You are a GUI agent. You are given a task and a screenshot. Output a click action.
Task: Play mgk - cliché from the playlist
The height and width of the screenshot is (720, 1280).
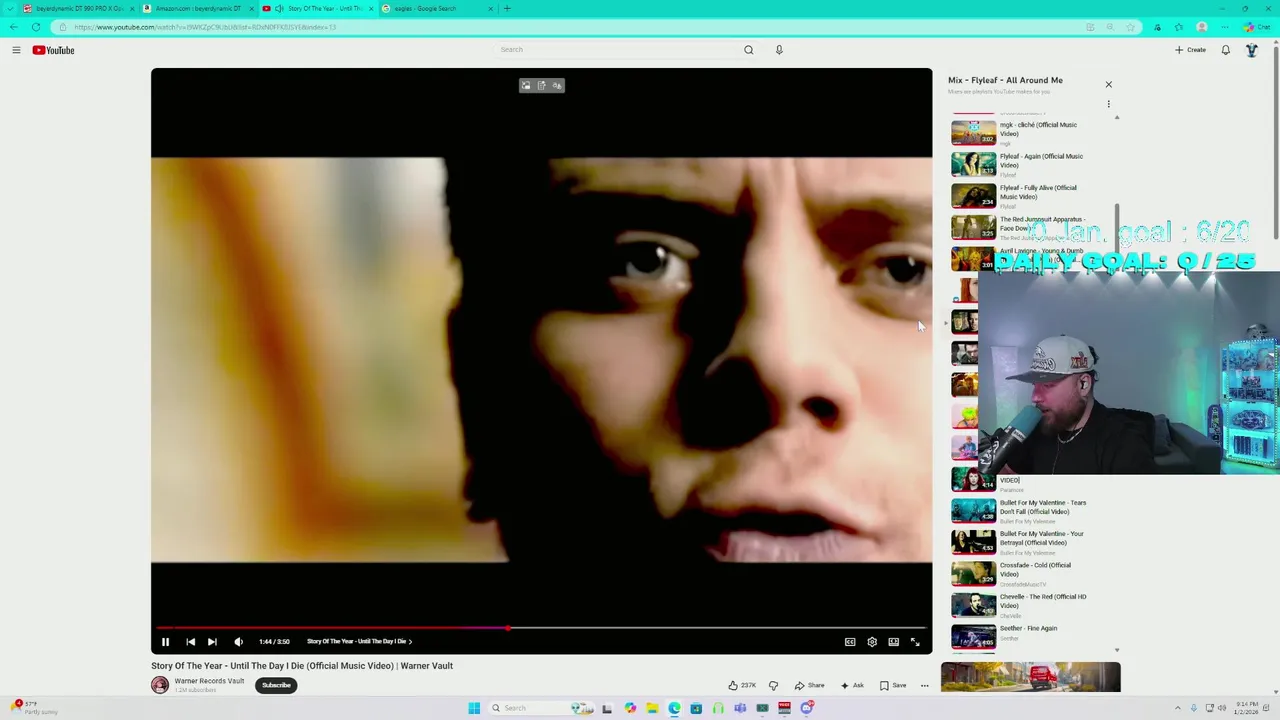click(x=1030, y=133)
